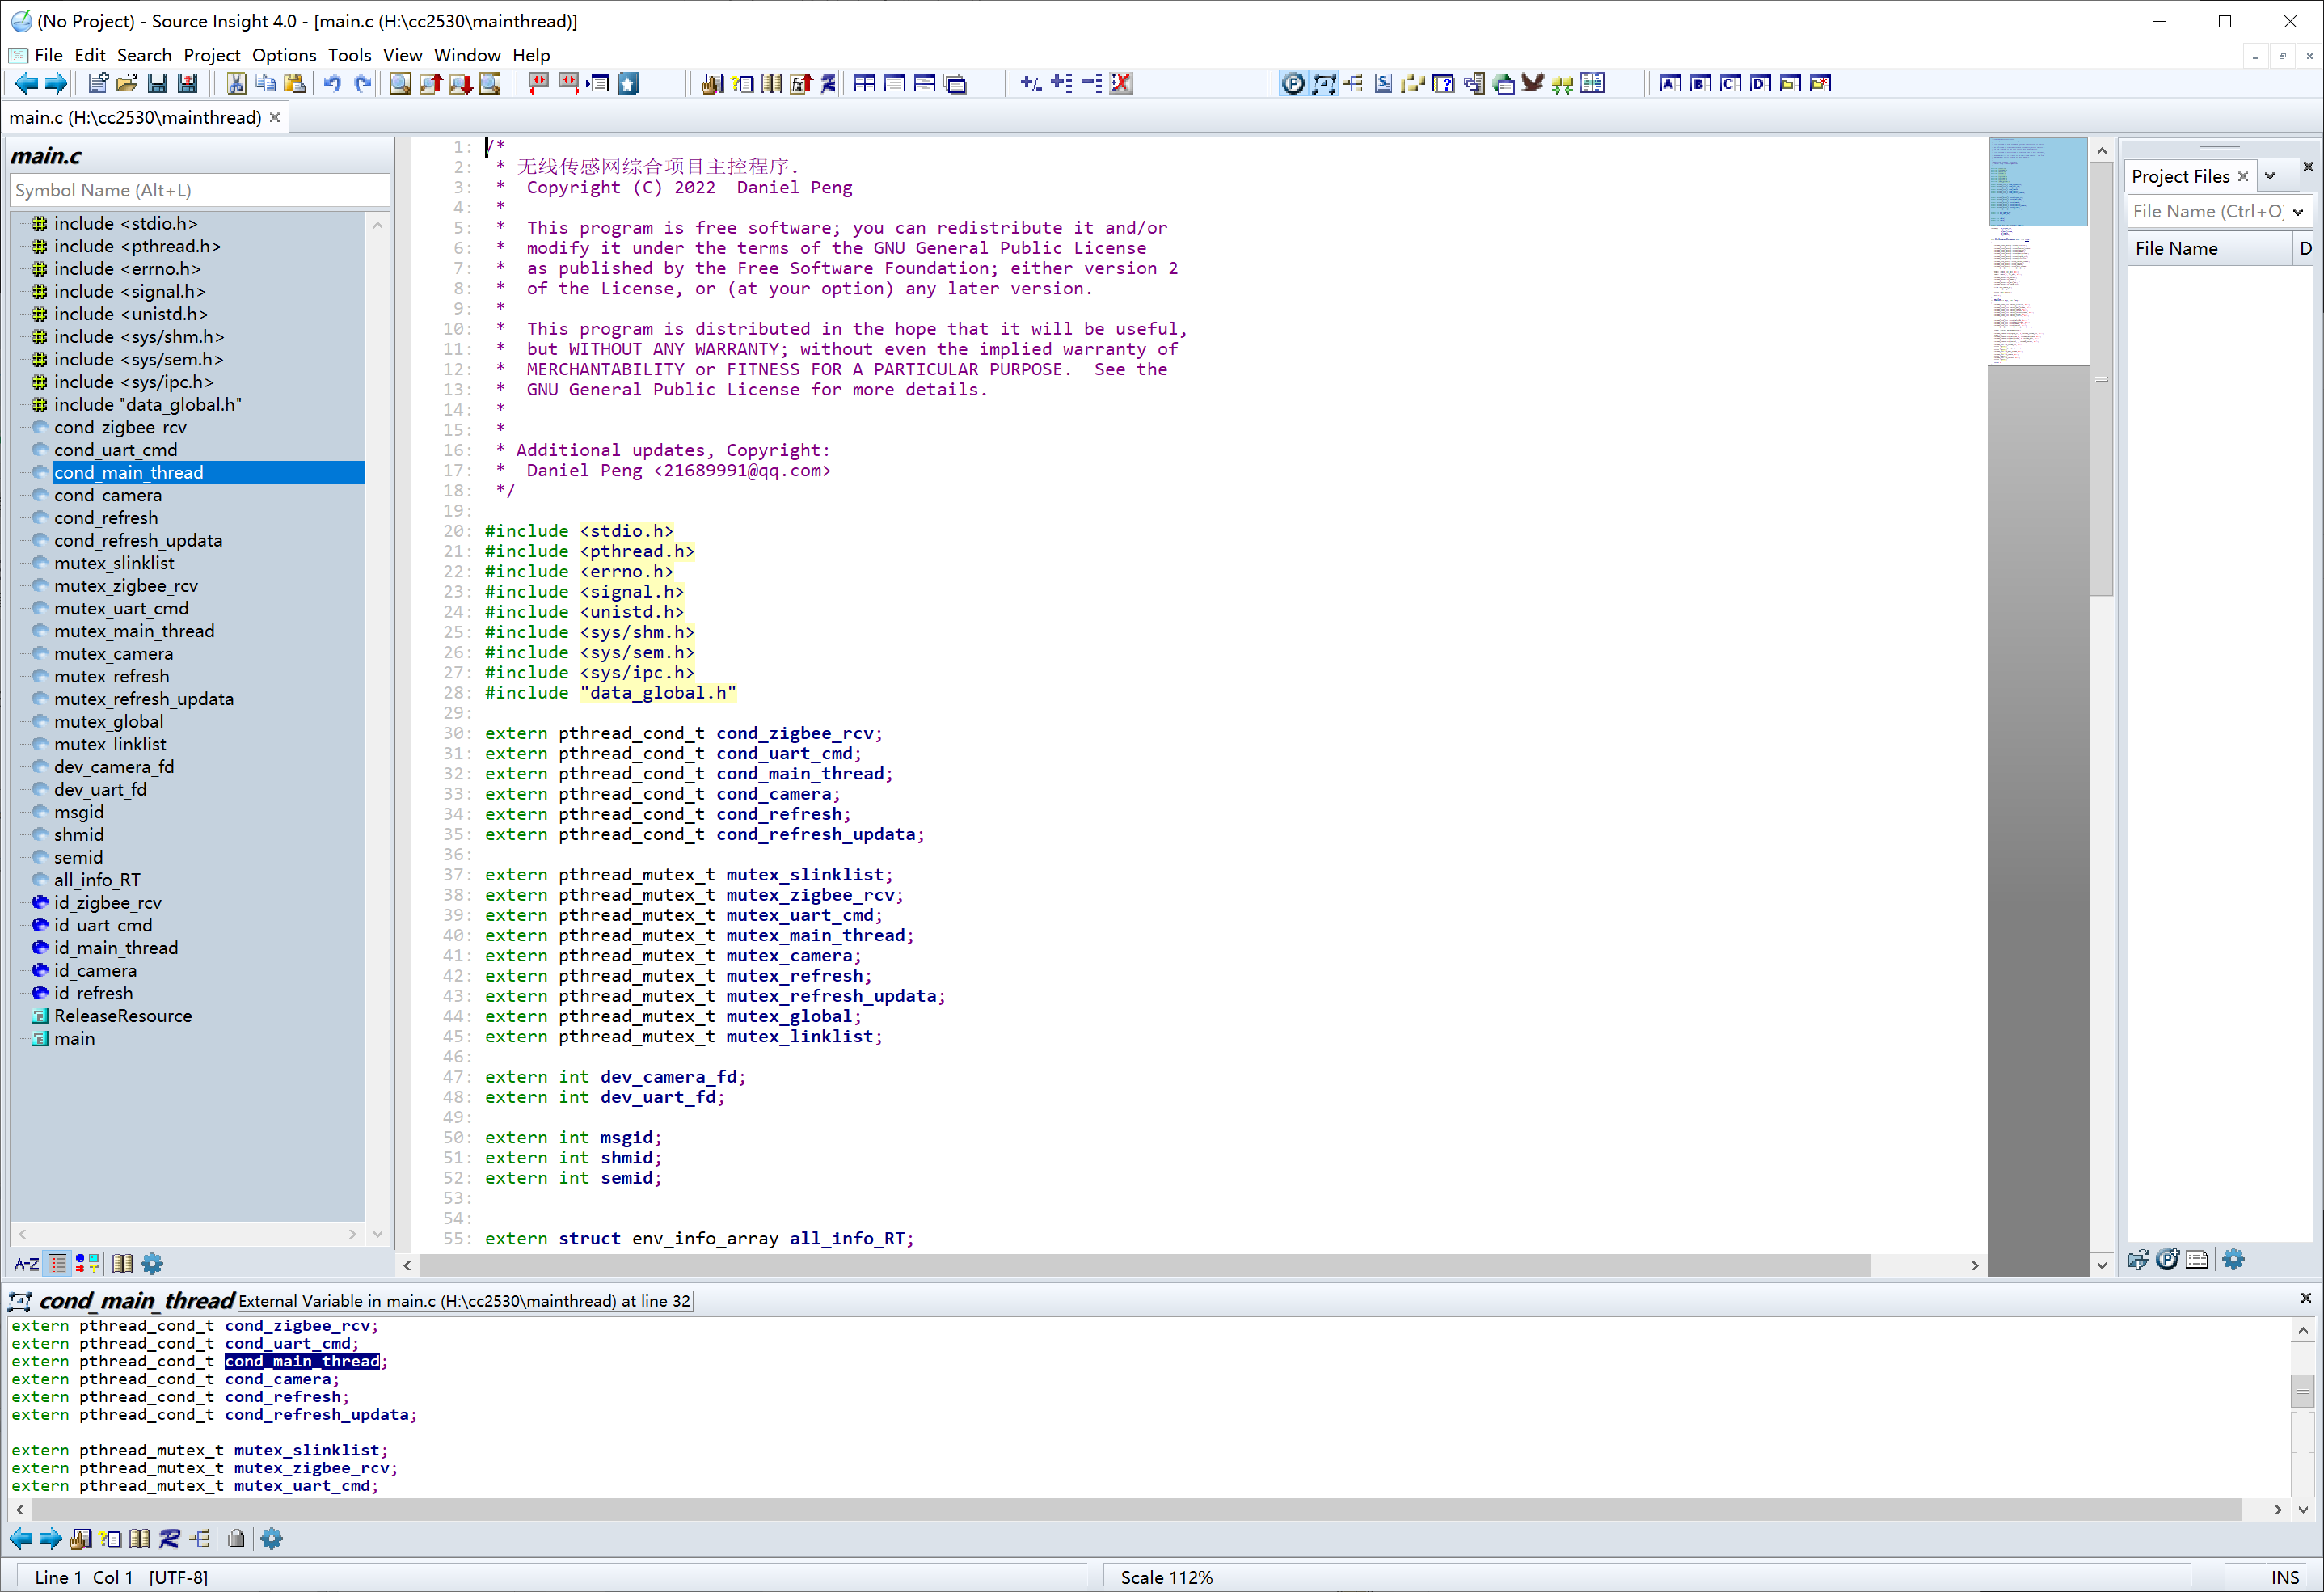The height and width of the screenshot is (1592, 2324).
Task: Click the Go Back navigation arrow in the toolbar
Action: point(26,84)
